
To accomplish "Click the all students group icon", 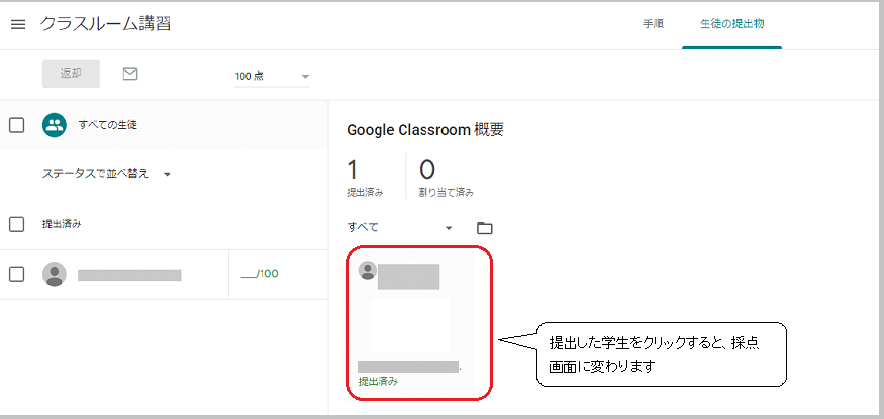I will click(x=54, y=125).
